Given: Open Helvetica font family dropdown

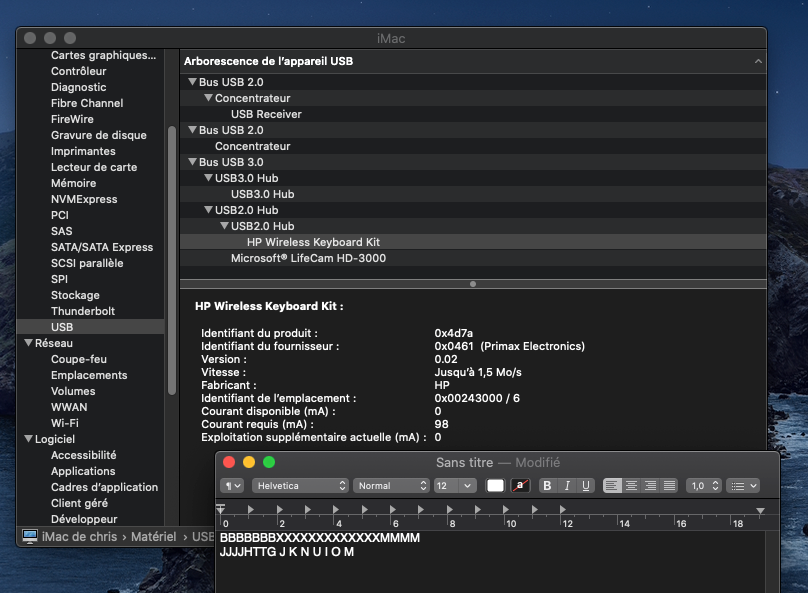Looking at the screenshot, I should click(x=300, y=486).
